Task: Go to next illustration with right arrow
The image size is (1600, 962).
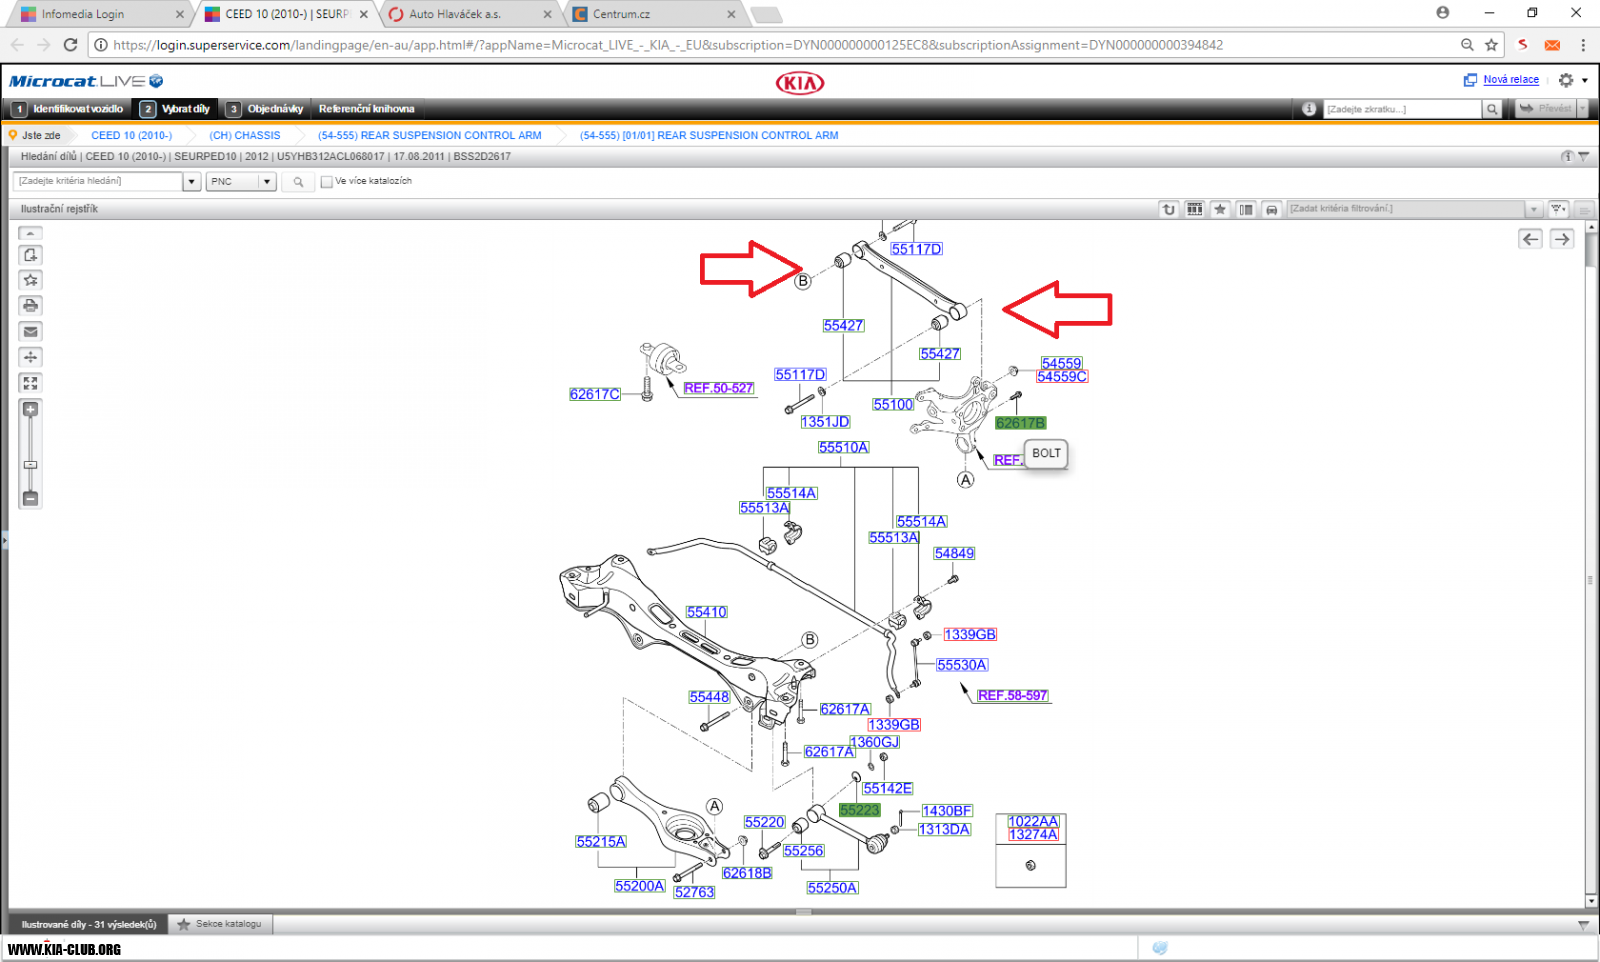Action: point(1562,239)
